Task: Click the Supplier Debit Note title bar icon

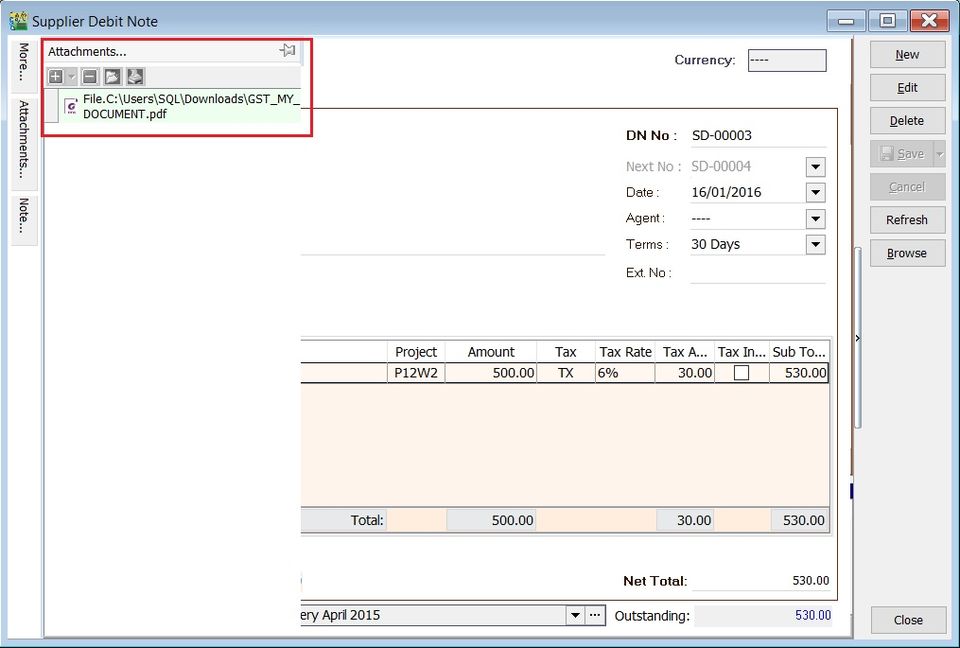Action: [x=16, y=20]
